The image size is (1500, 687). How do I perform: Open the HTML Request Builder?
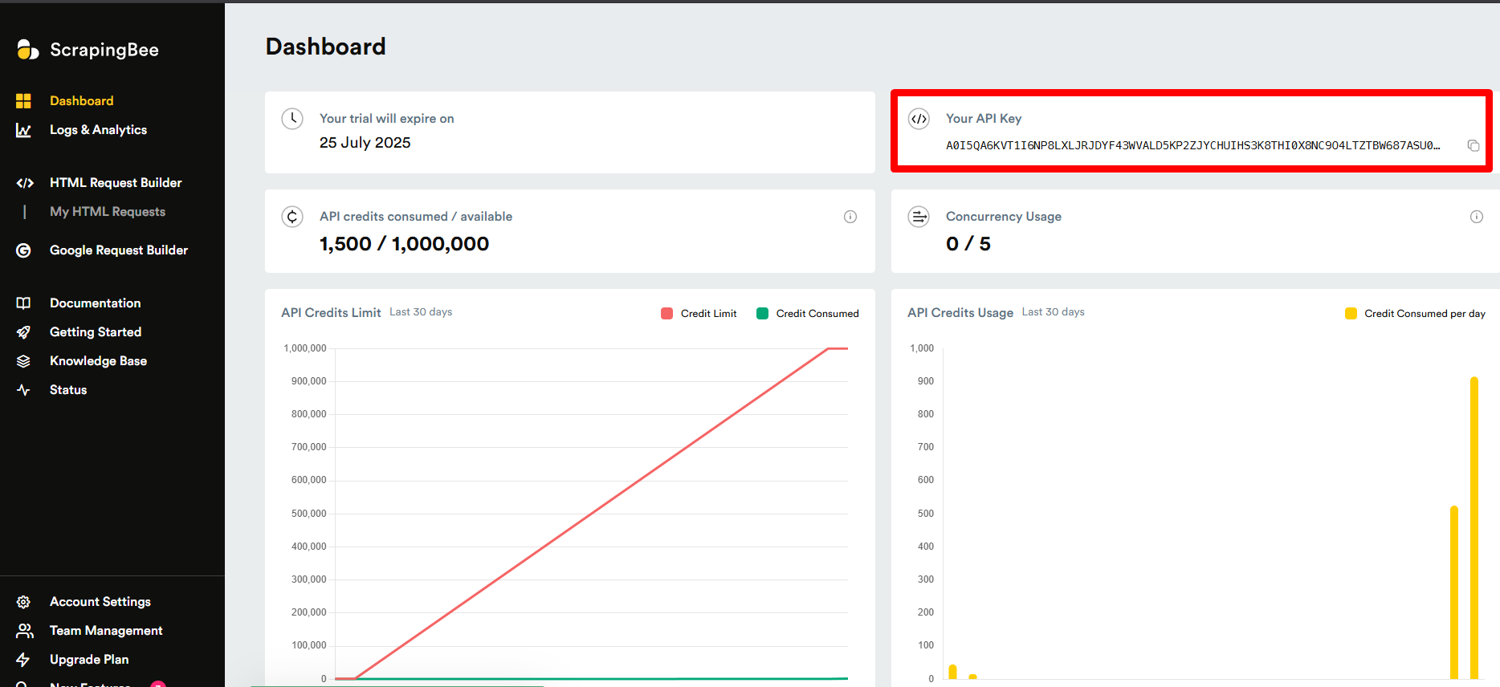tap(115, 182)
